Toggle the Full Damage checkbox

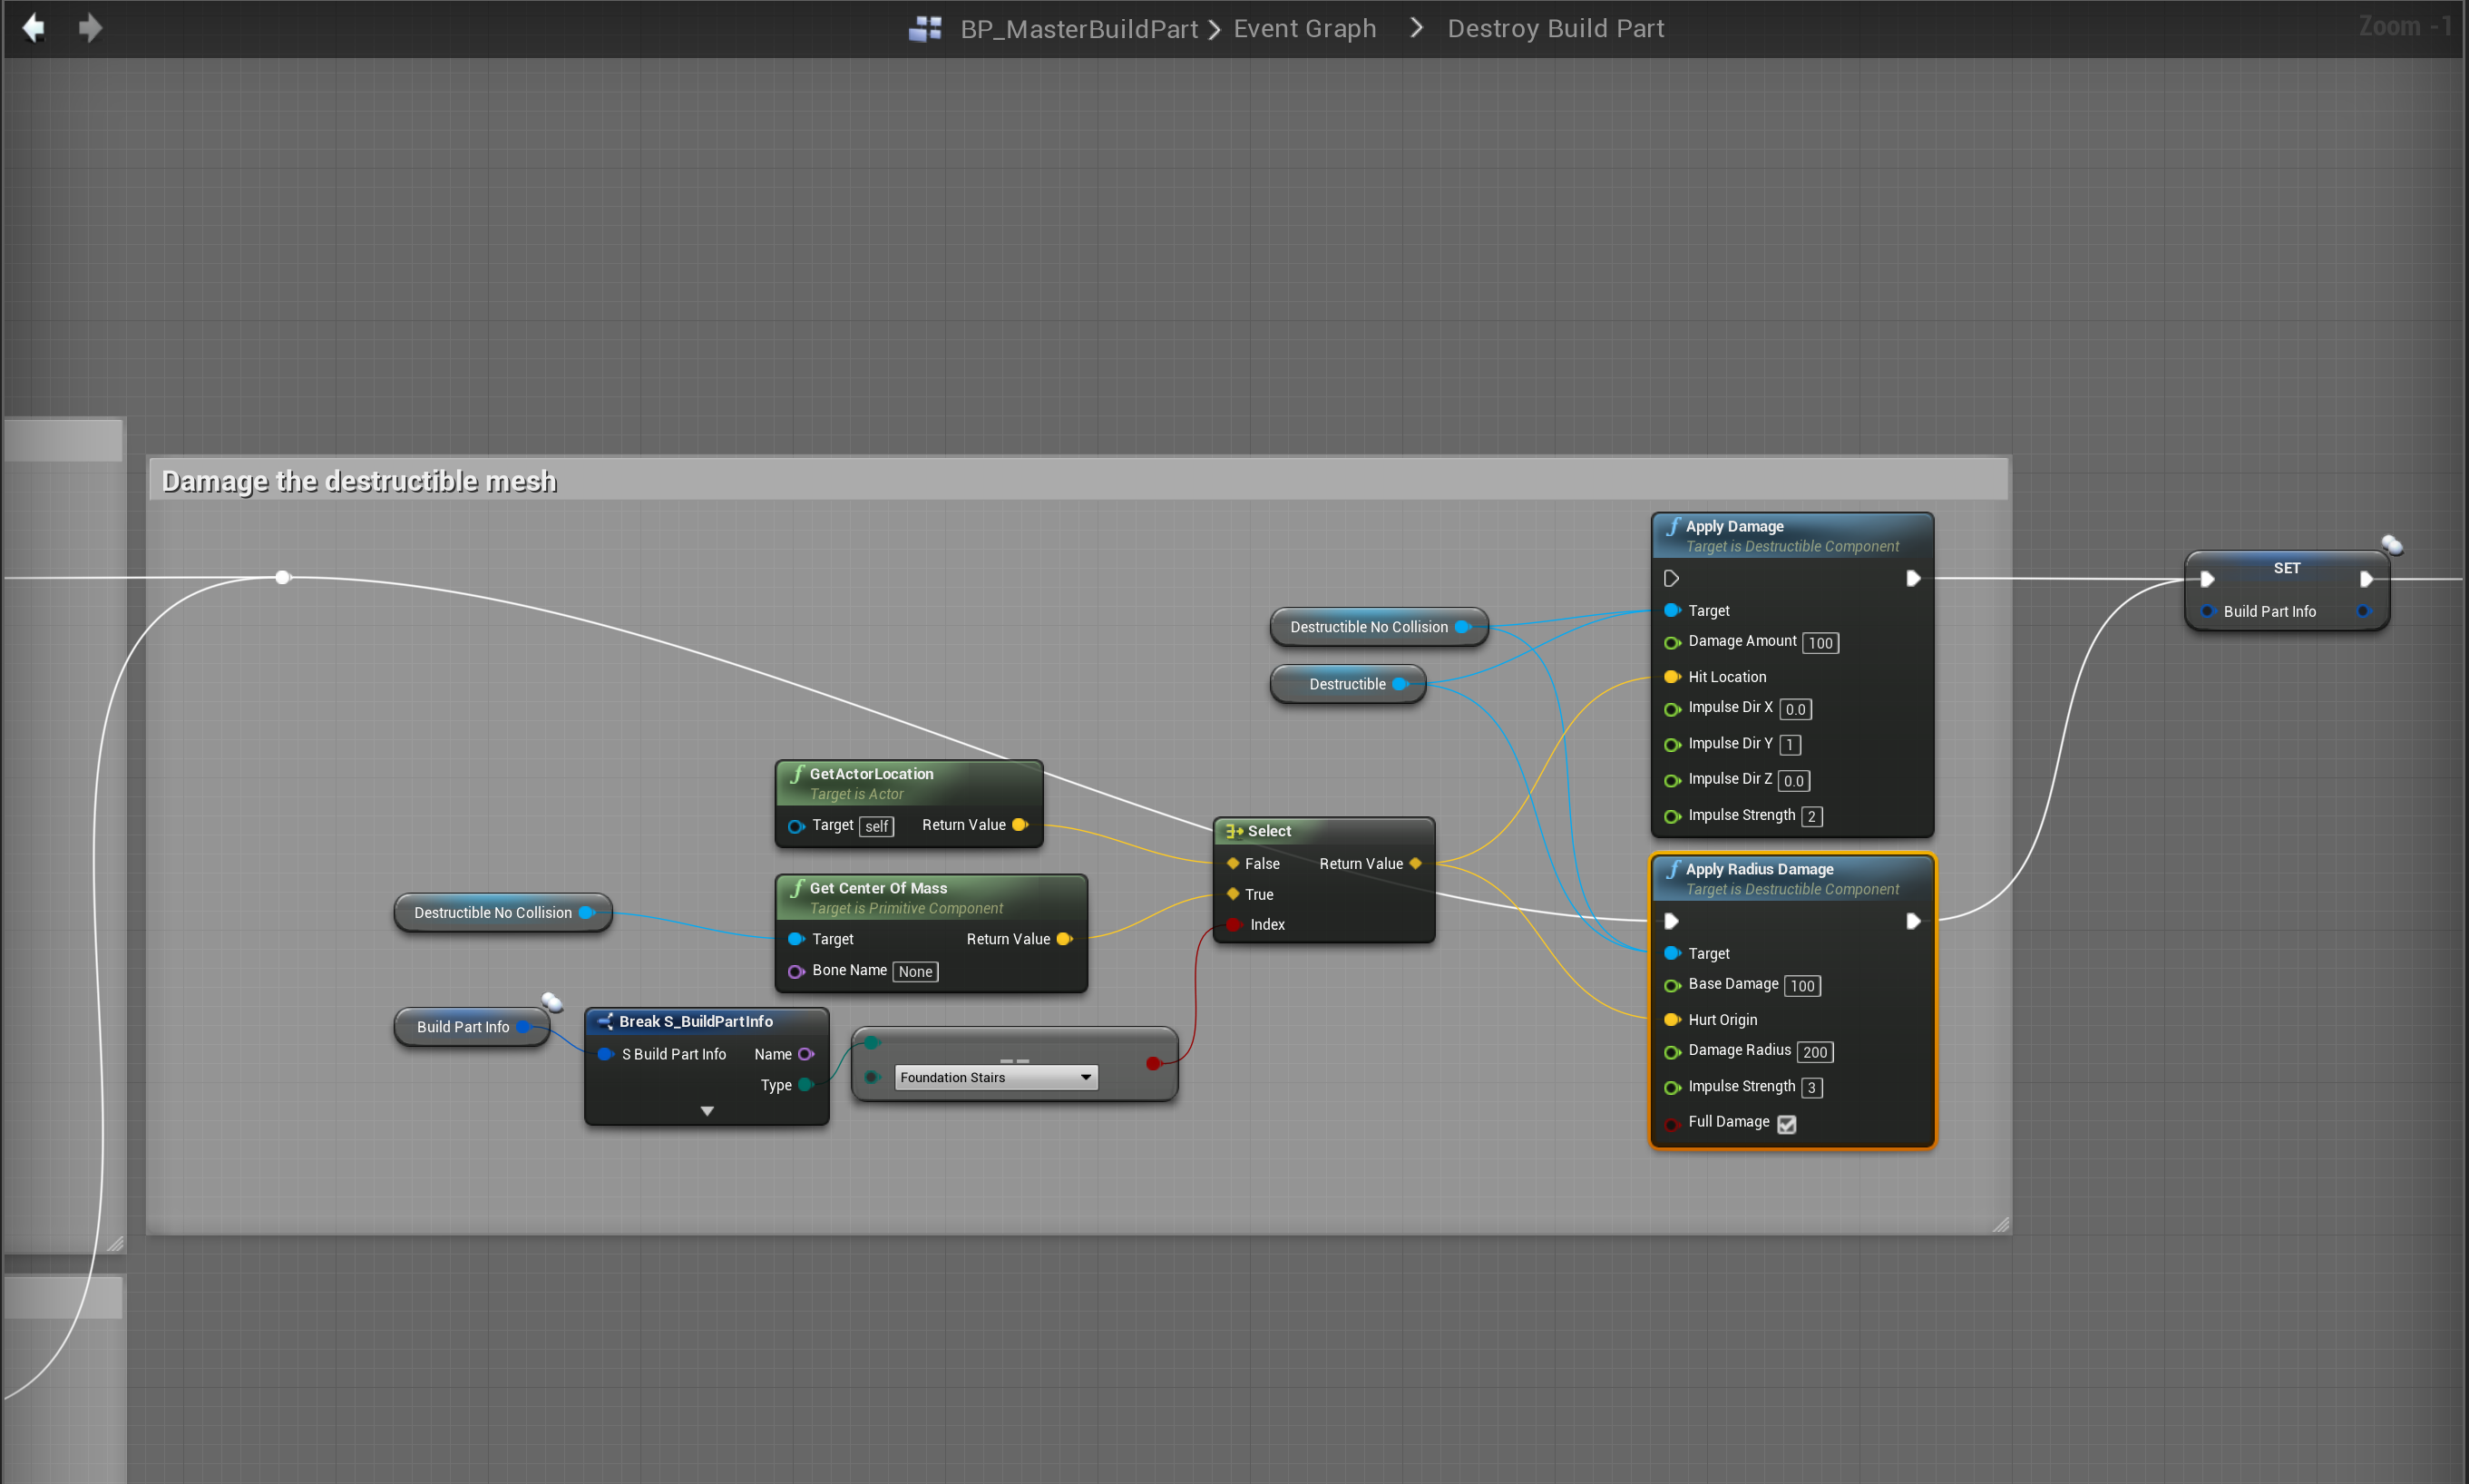click(x=1787, y=1123)
